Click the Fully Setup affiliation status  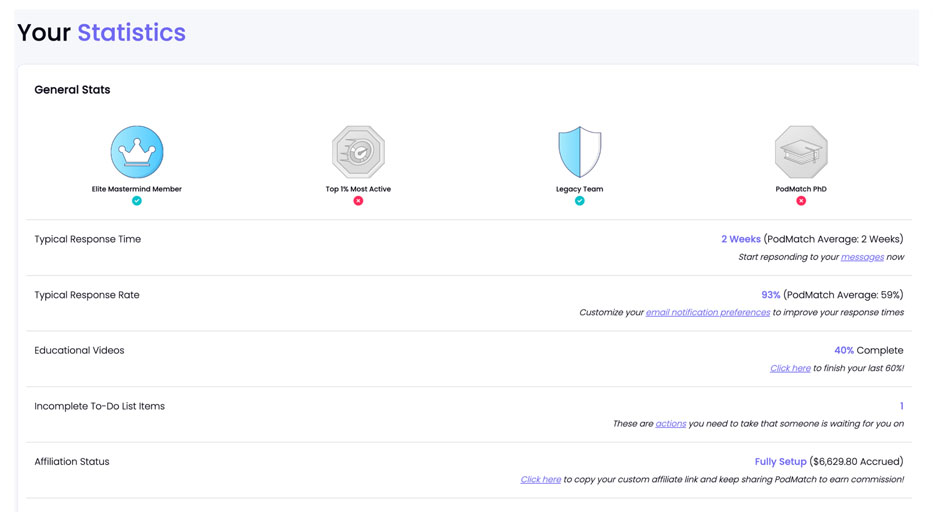click(780, 462)
